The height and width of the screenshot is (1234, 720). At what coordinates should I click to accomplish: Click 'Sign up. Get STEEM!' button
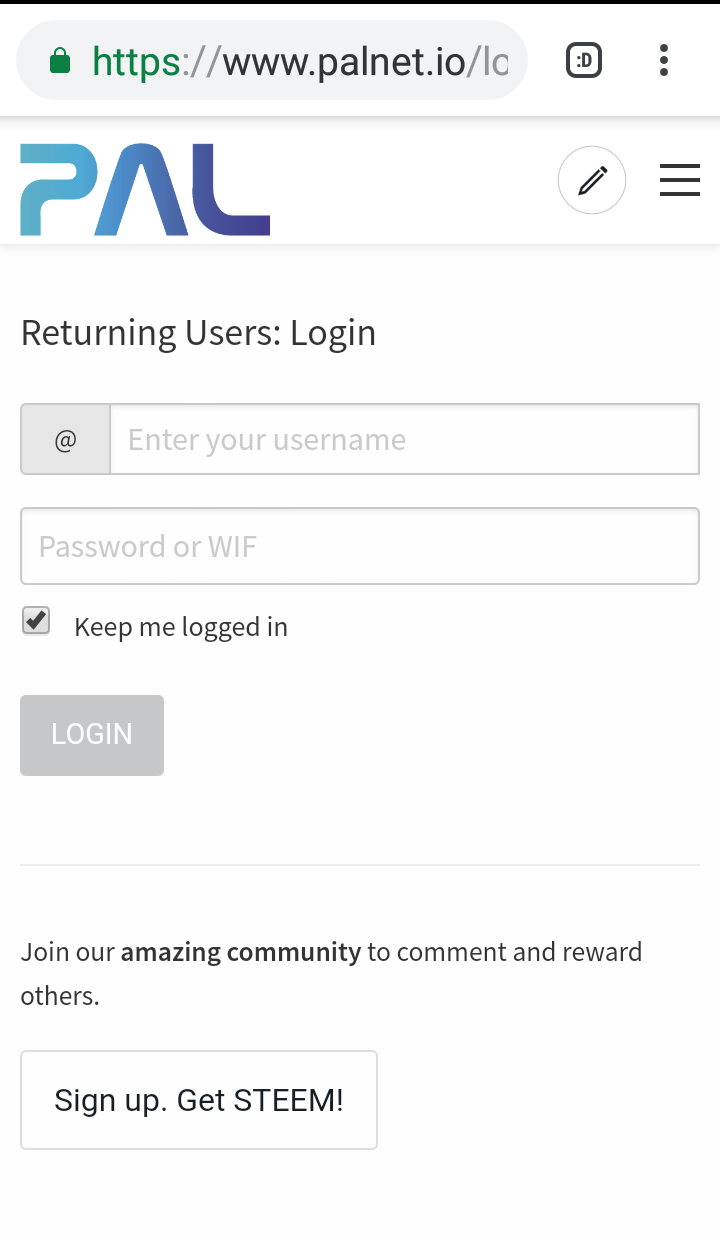(x=199, y=1100)
